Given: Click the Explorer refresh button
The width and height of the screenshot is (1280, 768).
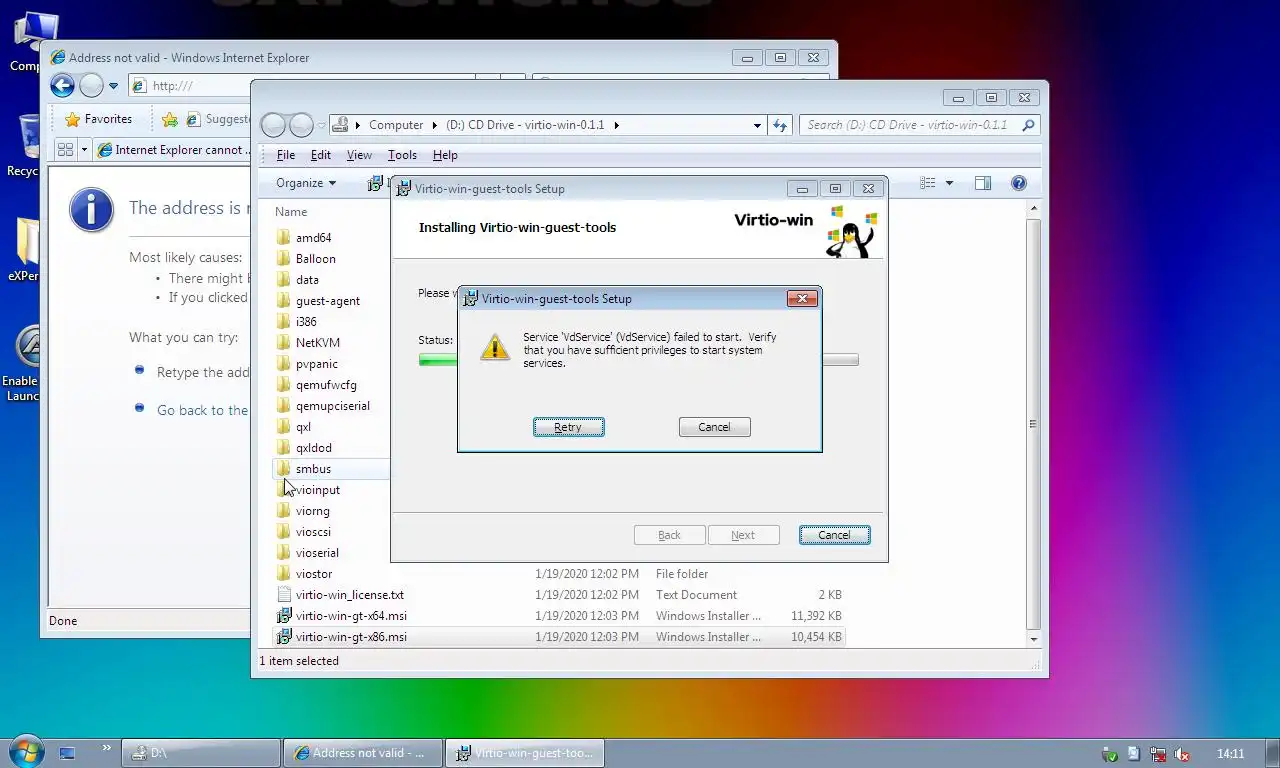Looking at the screenshot, I should (x=781, y=125).
